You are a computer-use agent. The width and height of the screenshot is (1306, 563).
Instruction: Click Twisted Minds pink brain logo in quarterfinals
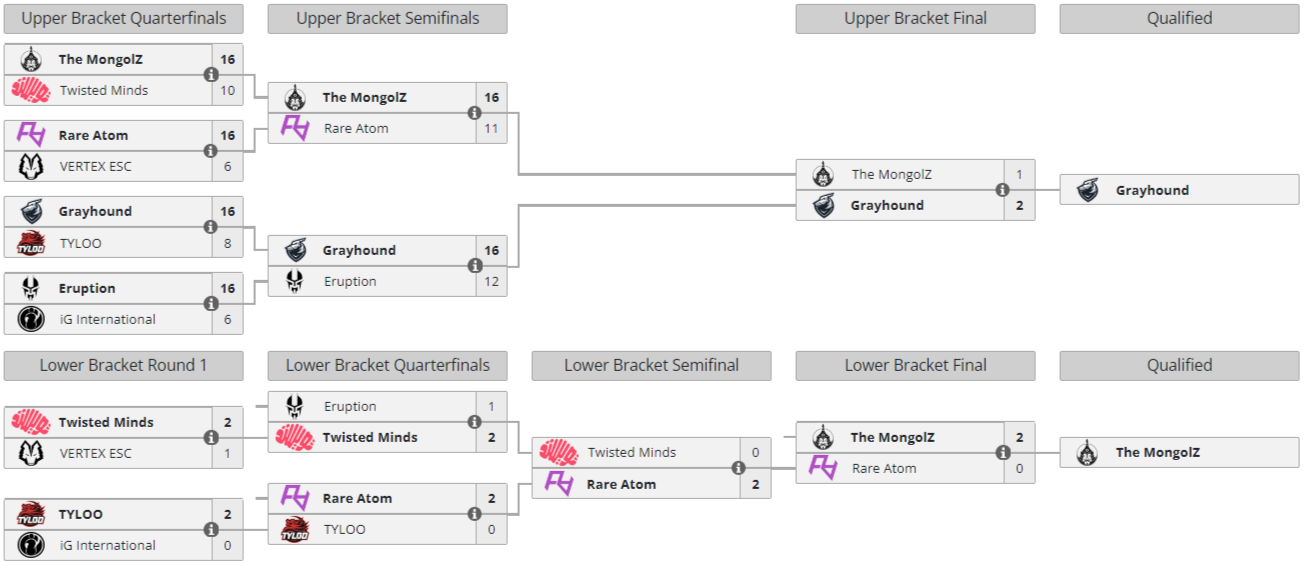tap(30, 91)
